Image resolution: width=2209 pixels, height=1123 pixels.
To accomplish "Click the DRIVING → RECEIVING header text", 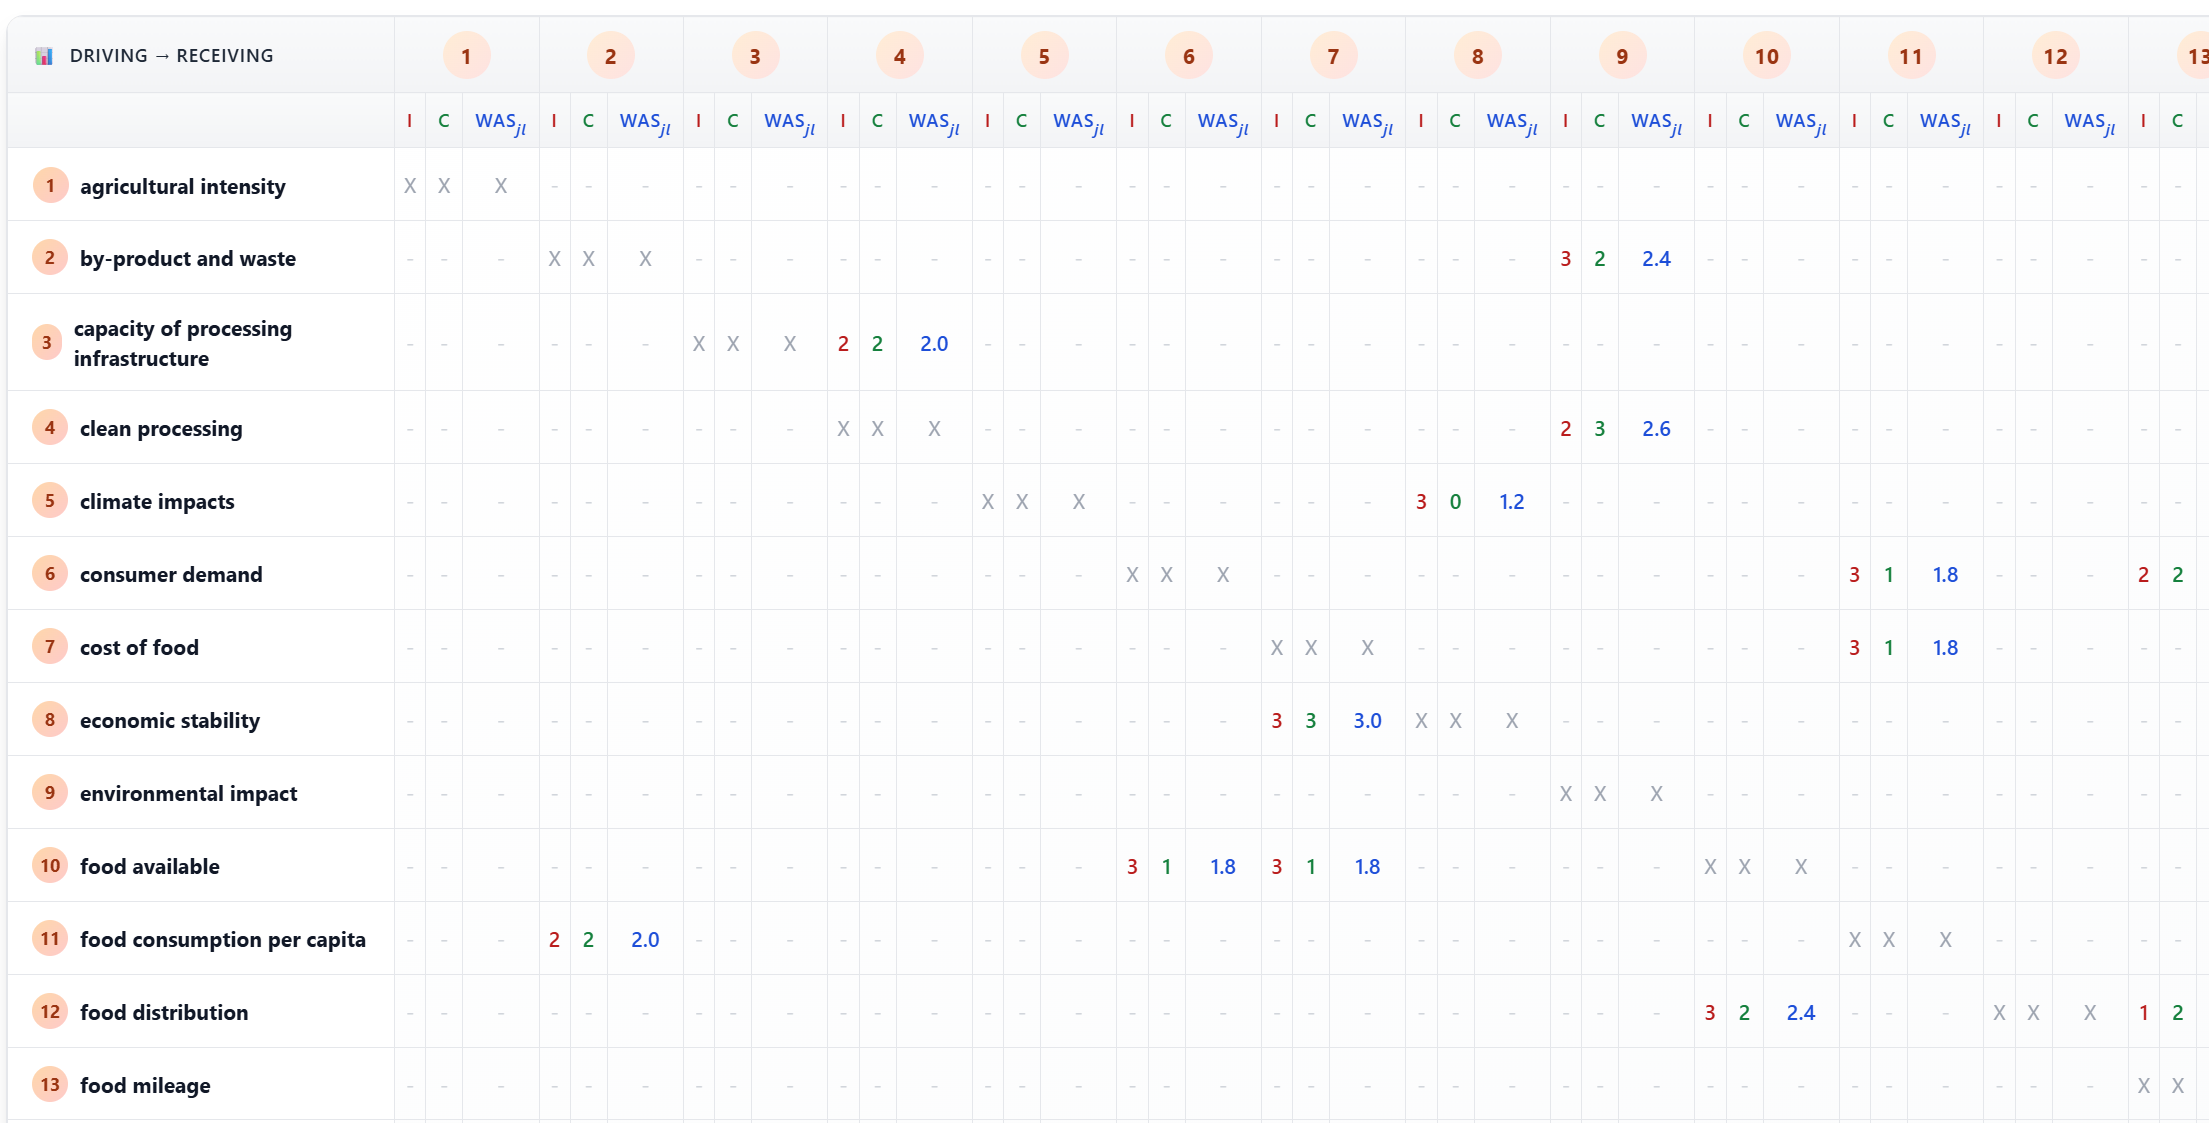I will [171, 56].
